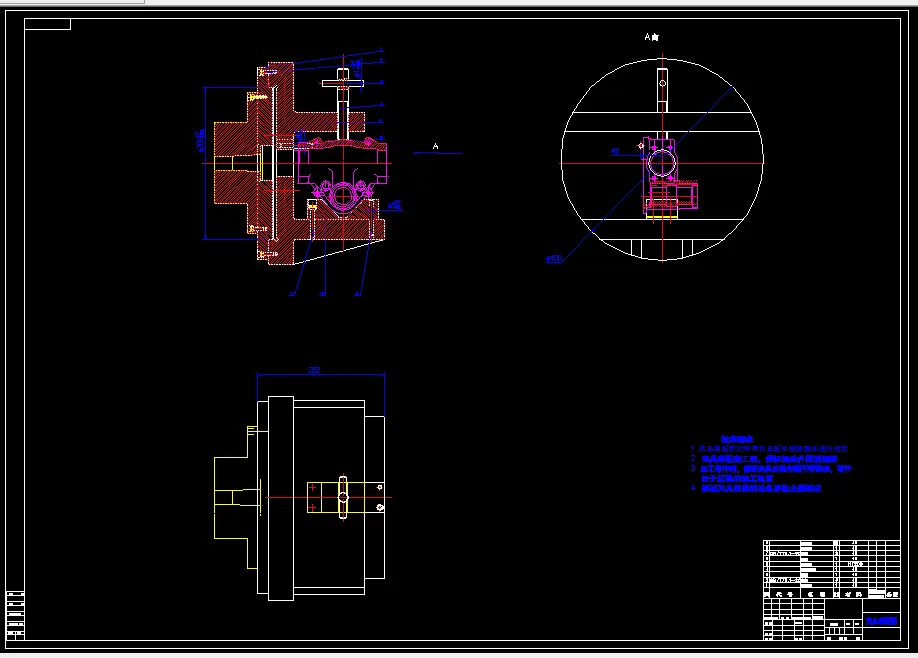Image resolution: width=918 pixels, height=658 pixels.
Task: Pick technical requirement line number 2
Action: pos(764,458)
